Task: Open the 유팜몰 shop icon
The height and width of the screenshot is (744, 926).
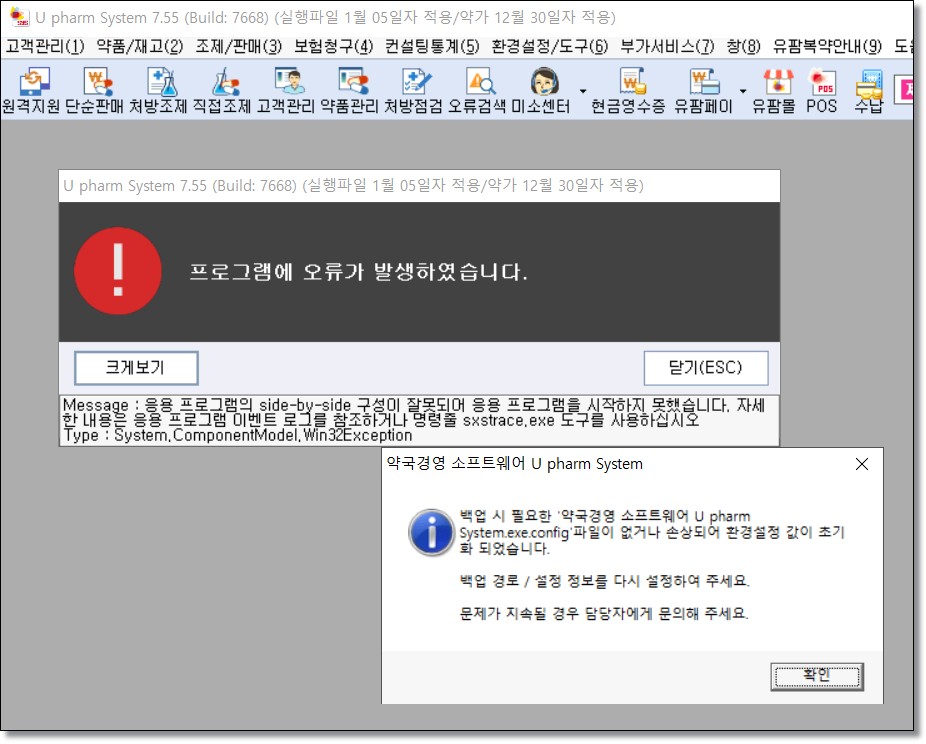Action: point(778,89)
